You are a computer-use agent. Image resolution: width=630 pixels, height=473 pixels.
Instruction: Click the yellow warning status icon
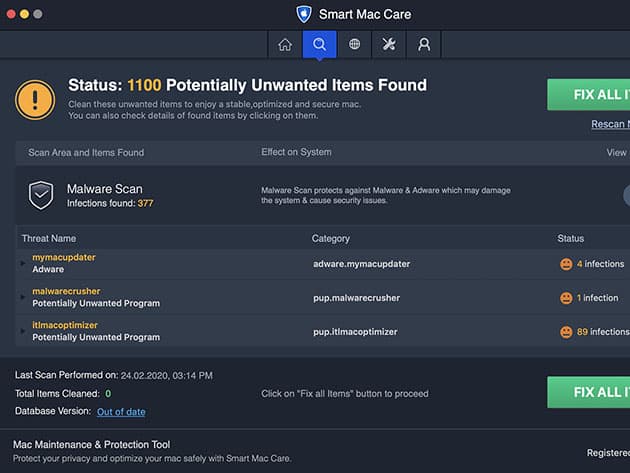(x=35, y=98)
